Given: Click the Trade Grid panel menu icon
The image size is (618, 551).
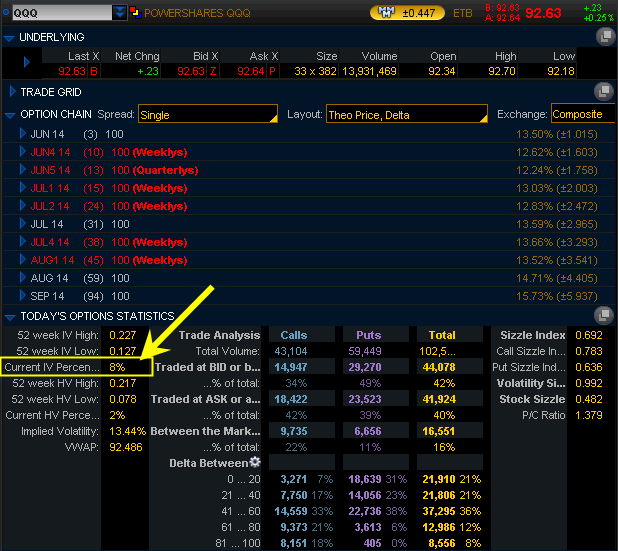Looking at the screenshot, I should (x=604, y=91).
